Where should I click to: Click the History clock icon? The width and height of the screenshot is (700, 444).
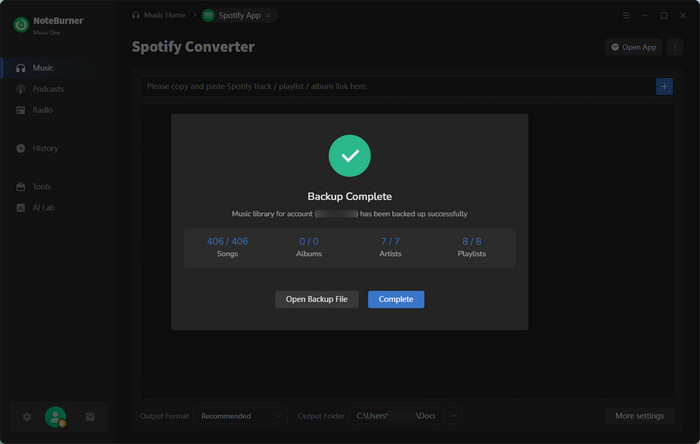[21, 148]
